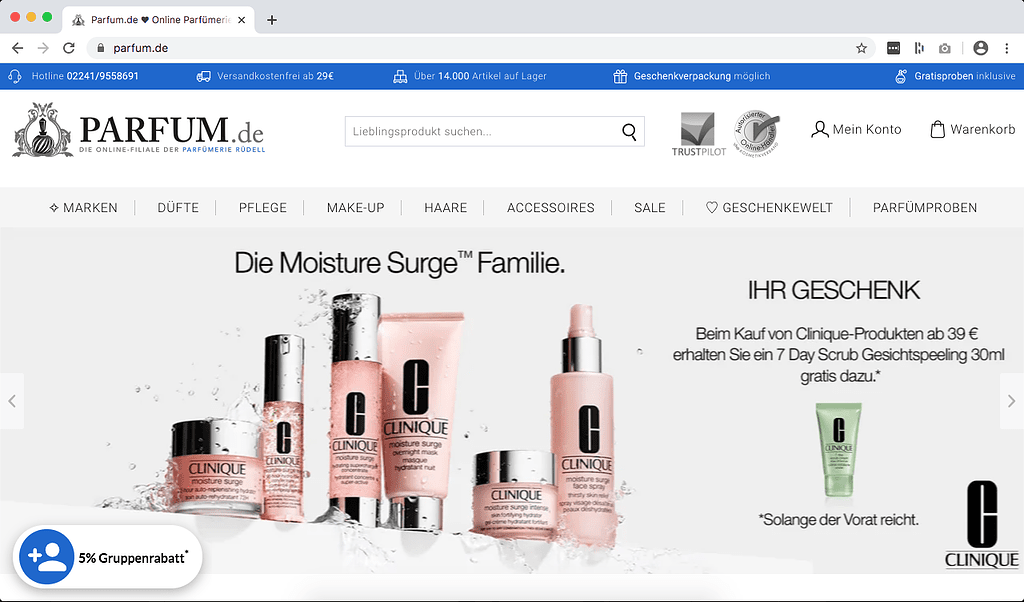1024x602 pixels.
Task: Bookmark this page with the star icon
Action: (861, 48)
